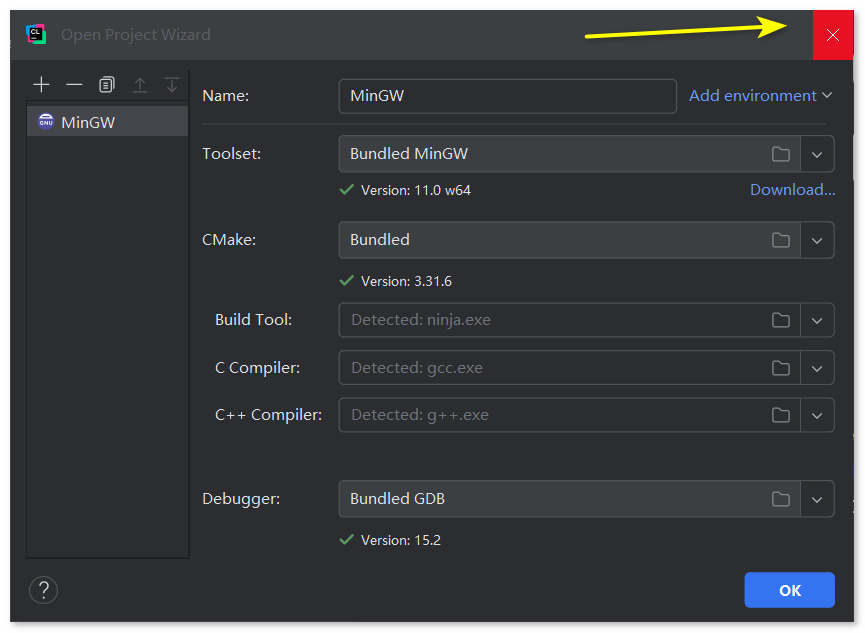Close the Open Project Wizard dialog
865x633 pixels.
[x=833, y=35]
